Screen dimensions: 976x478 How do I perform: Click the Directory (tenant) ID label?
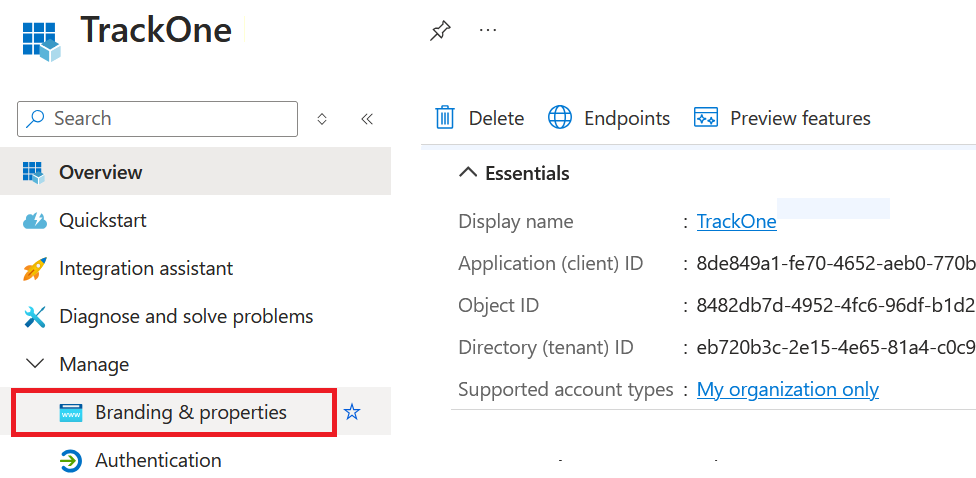[546, 347]
